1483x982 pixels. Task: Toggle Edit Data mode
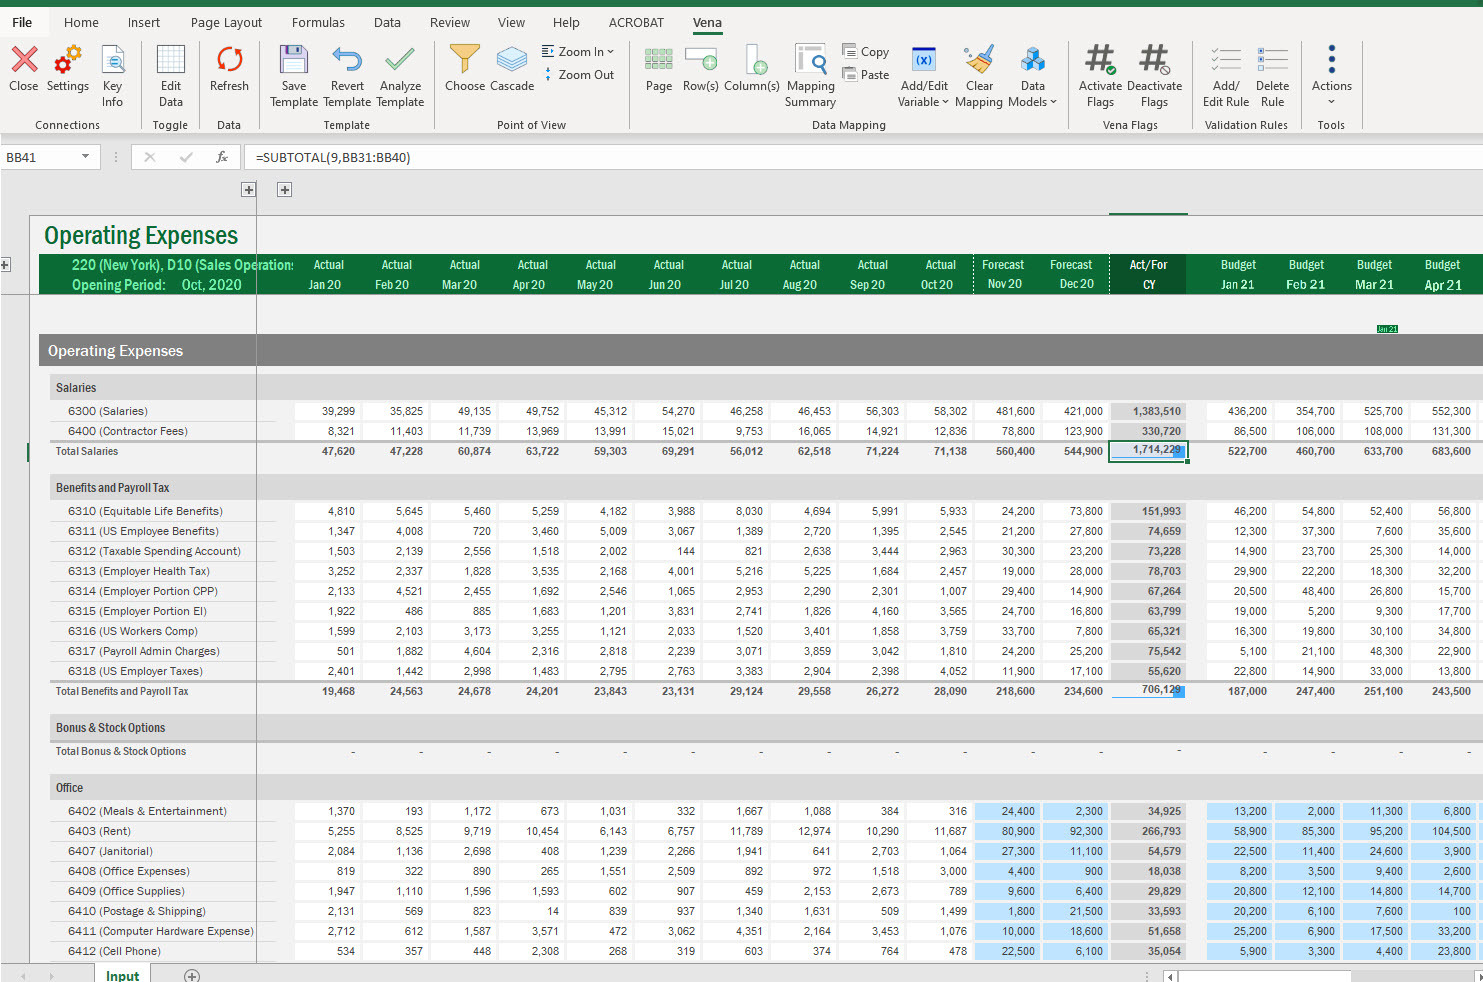pyautogui.click(x=171, y=61)
